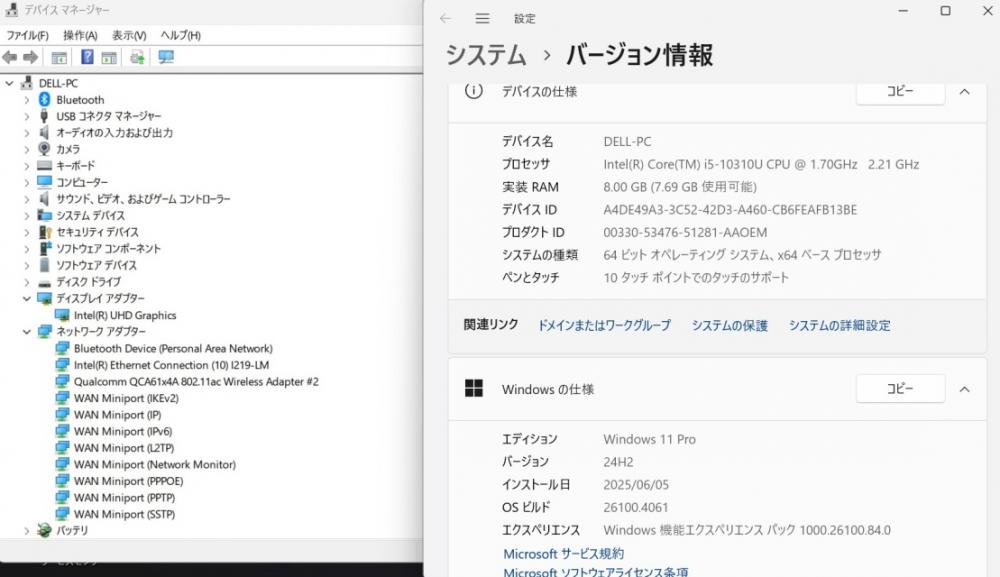Click the Bluetooth category icon
This screenshot has width=1000, height=577.
(x=44, y=99)
